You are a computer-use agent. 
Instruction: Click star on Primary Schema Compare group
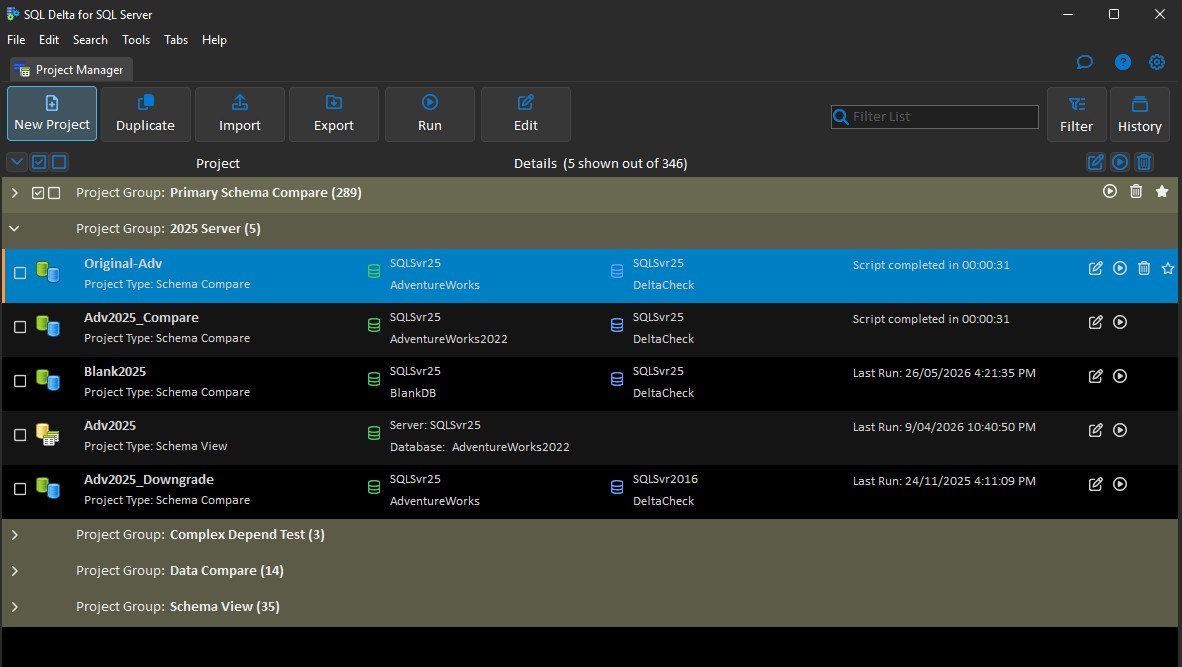point(1162,191)
